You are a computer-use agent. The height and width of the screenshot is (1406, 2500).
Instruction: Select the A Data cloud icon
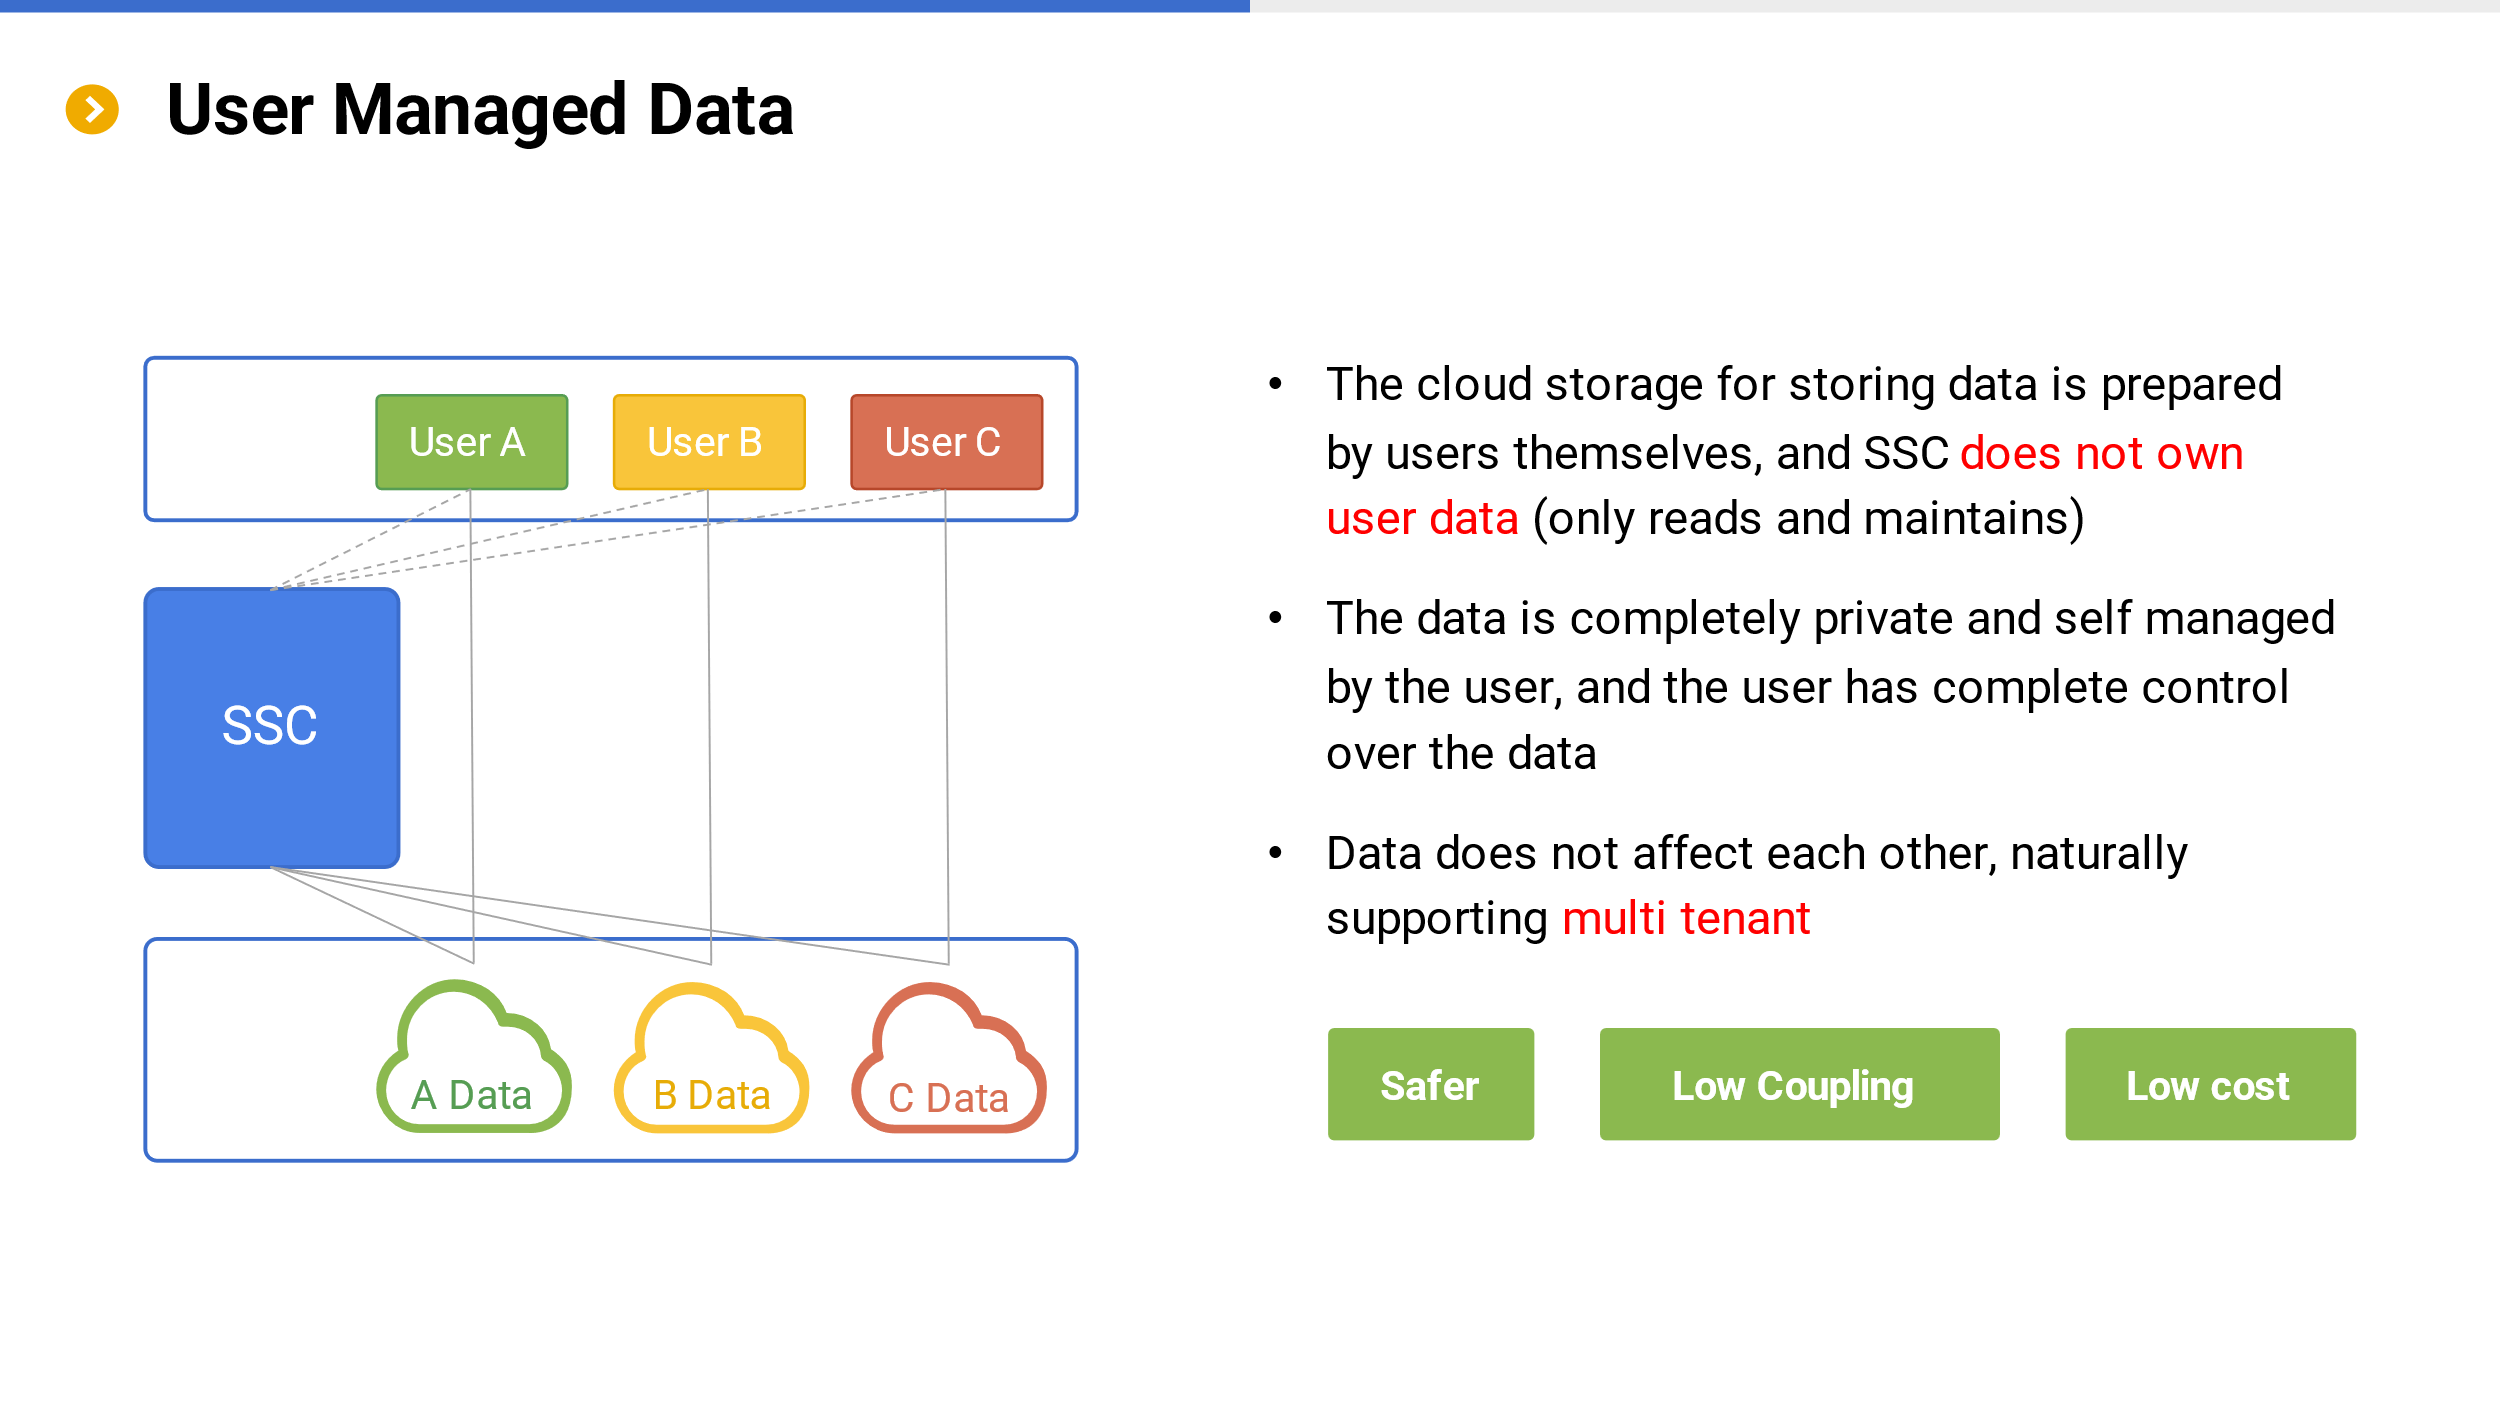coord(474,1057)
